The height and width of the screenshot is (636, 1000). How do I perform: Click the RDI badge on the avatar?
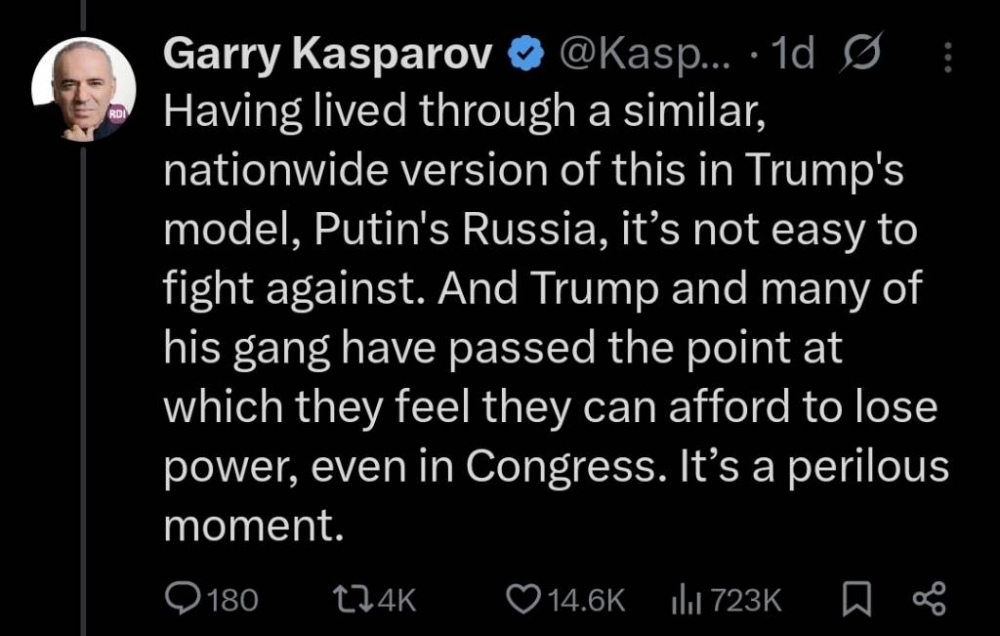(118, 118)
